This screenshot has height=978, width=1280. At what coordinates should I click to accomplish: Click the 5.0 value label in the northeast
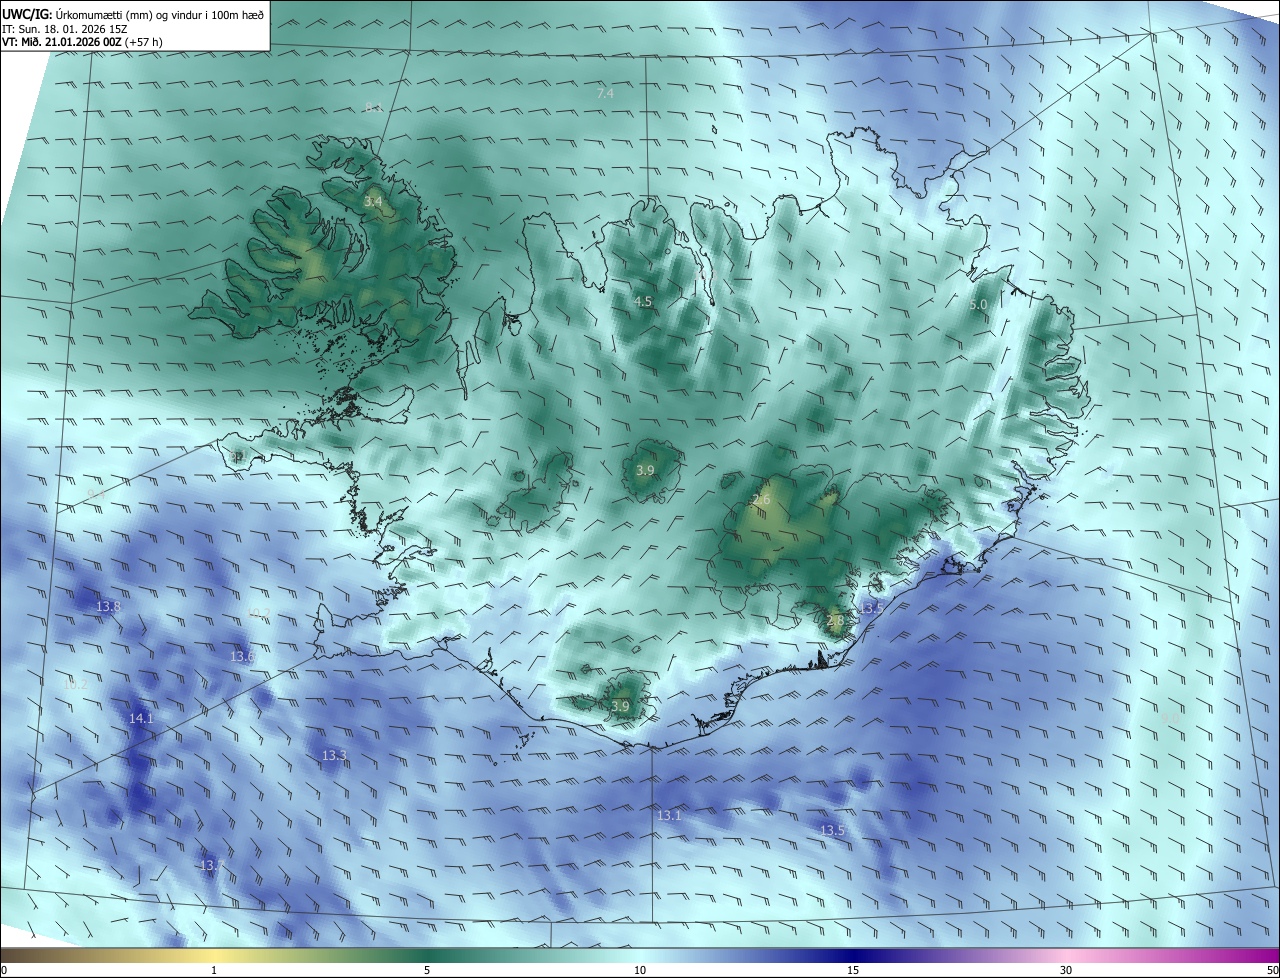(x=978, y=304)
